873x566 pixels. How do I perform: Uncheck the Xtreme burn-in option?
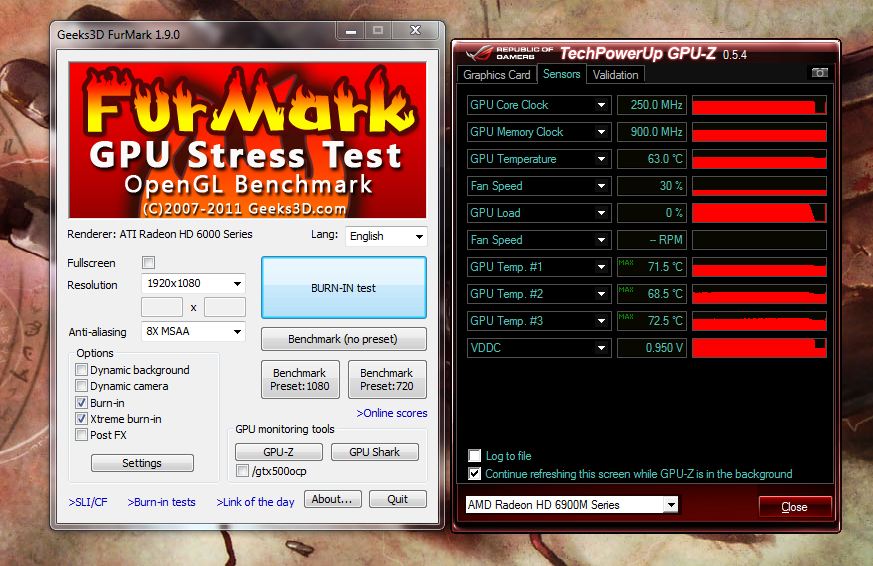pyautogui.click(x=81, y=419)
